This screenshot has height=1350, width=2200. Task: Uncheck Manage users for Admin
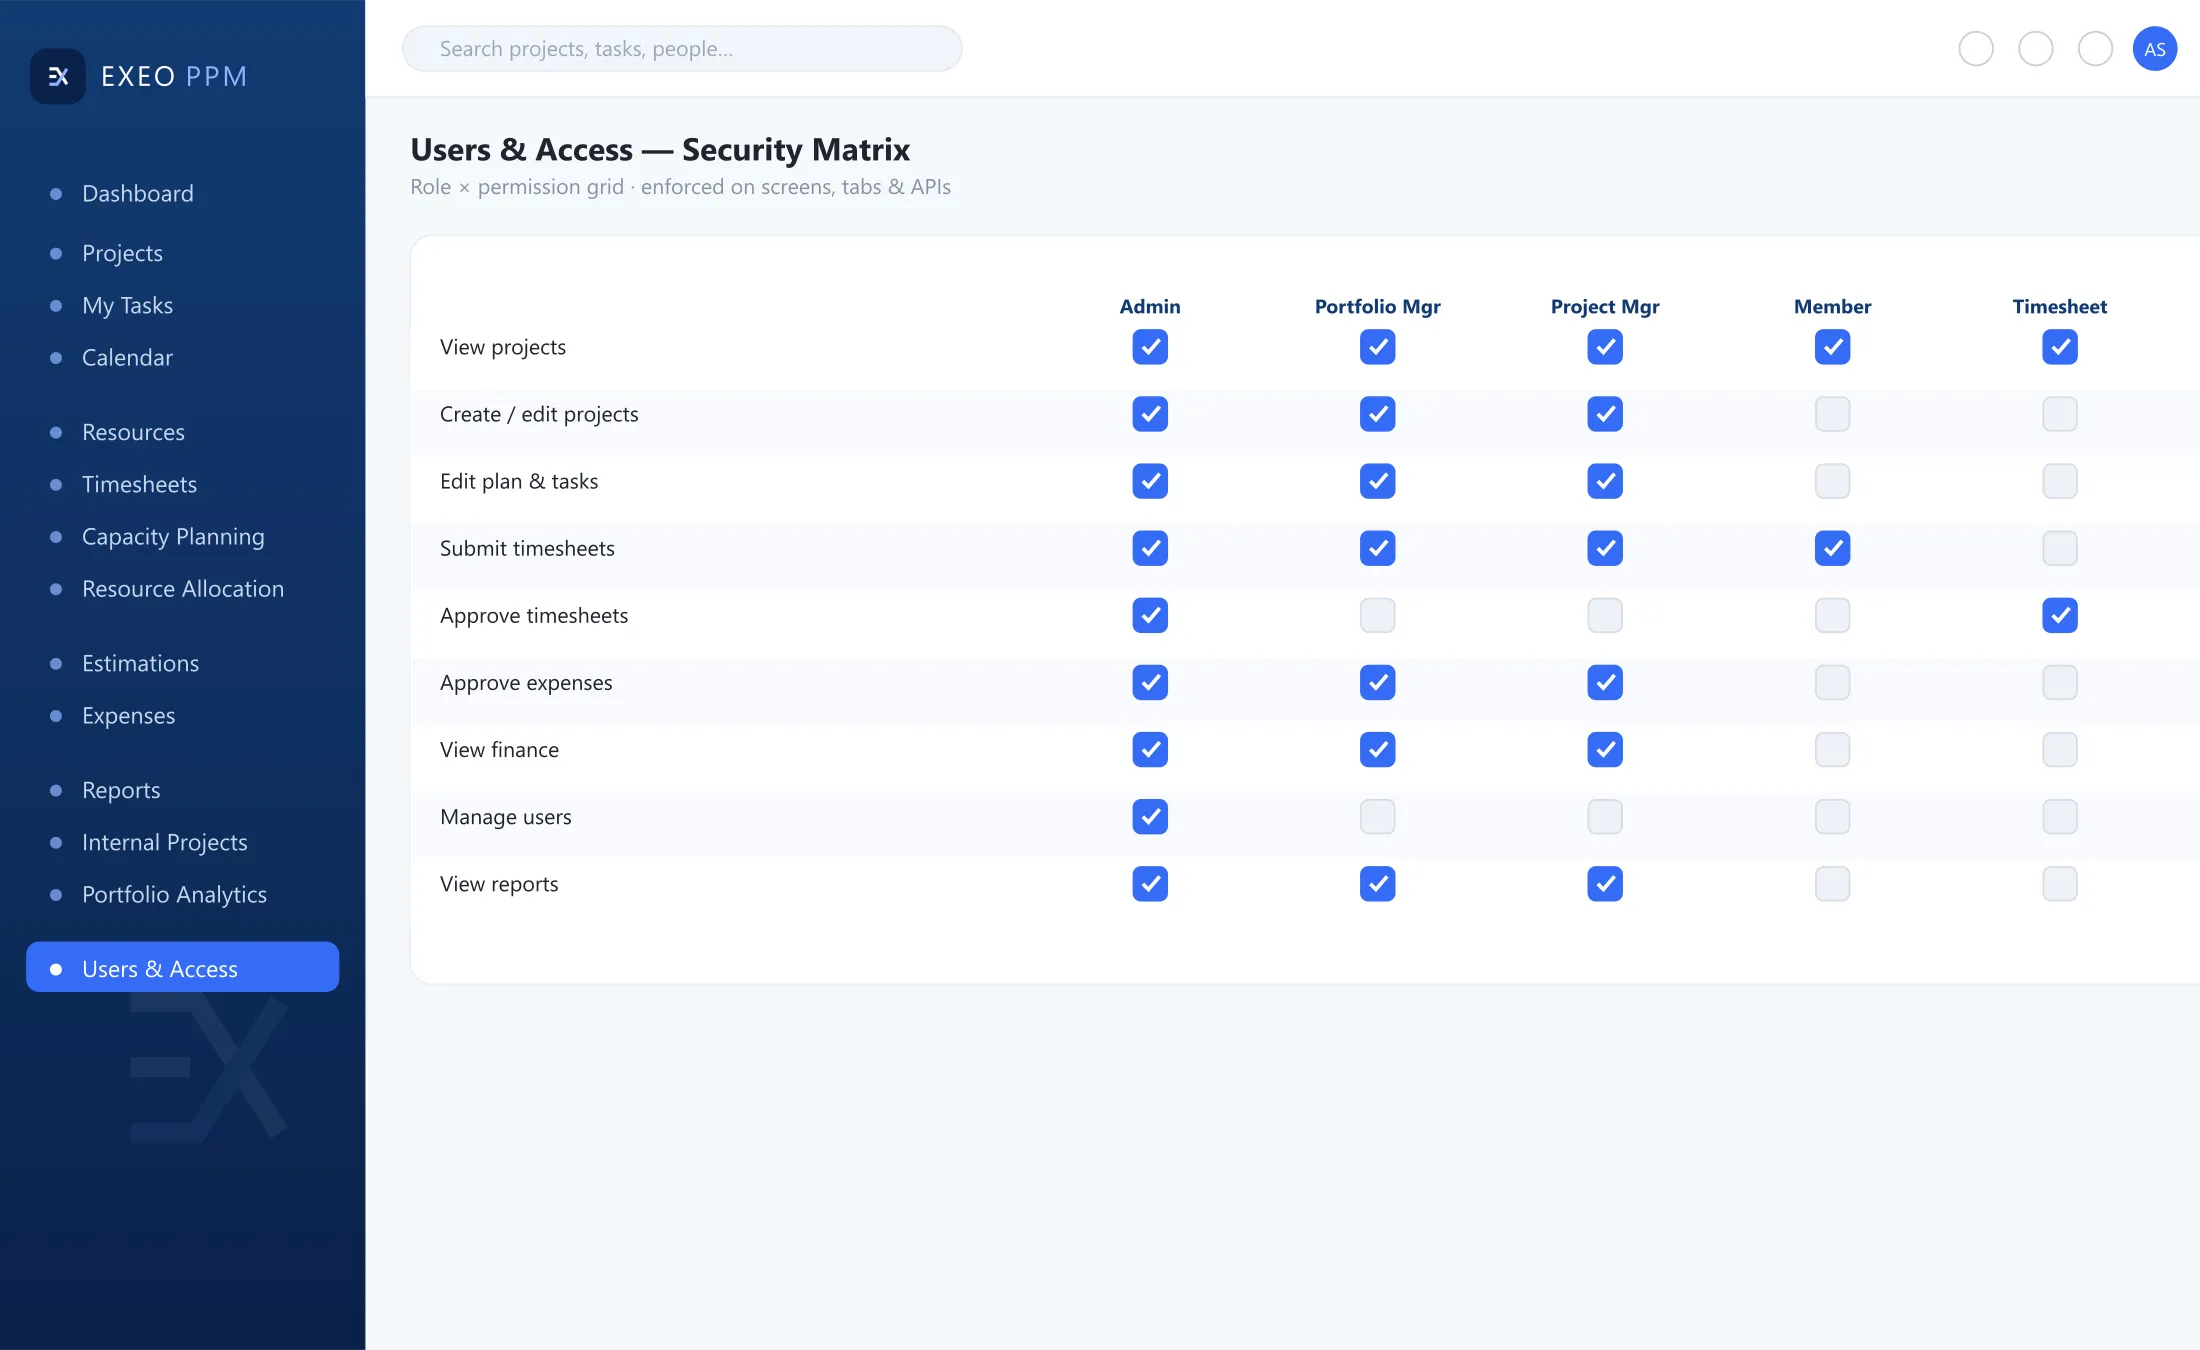[1150, 816]
